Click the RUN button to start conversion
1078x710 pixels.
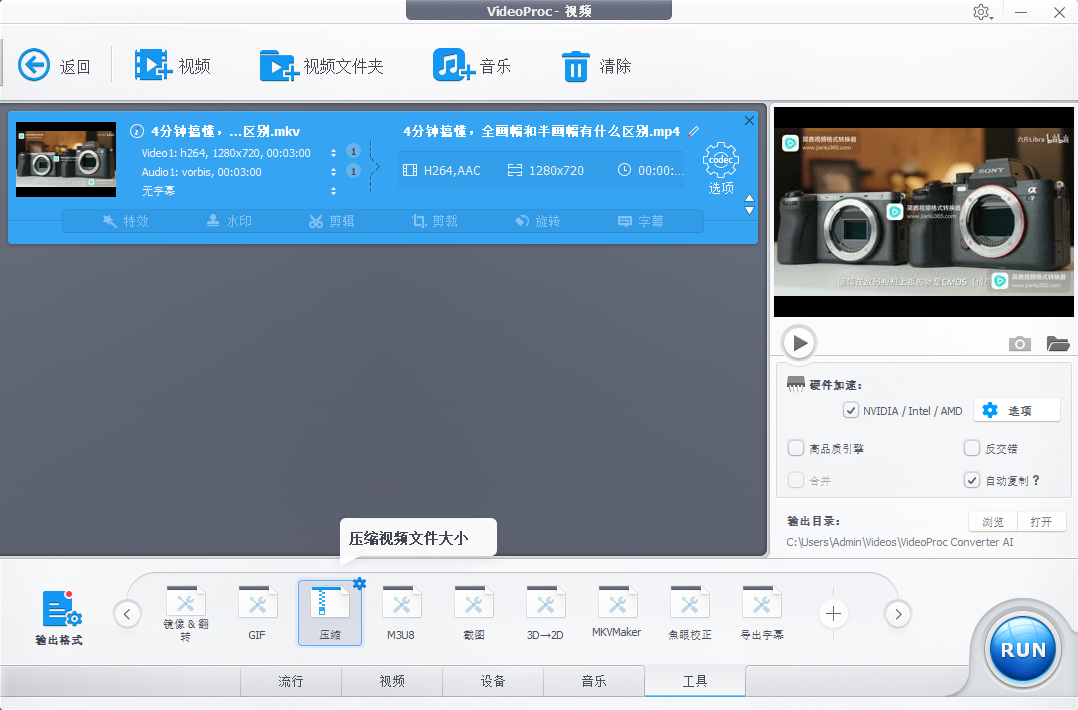[1021, 649]
